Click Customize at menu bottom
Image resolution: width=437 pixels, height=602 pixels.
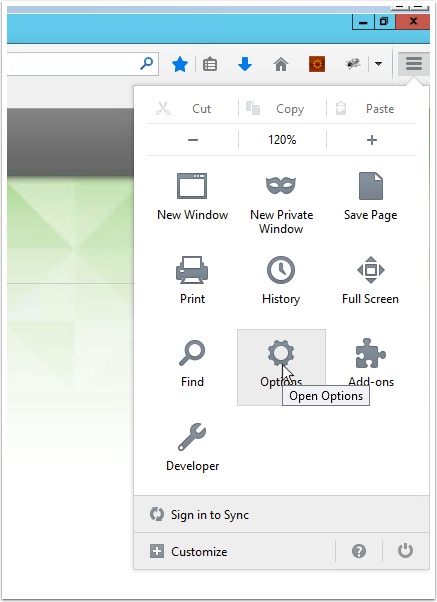tap(189, 552)
